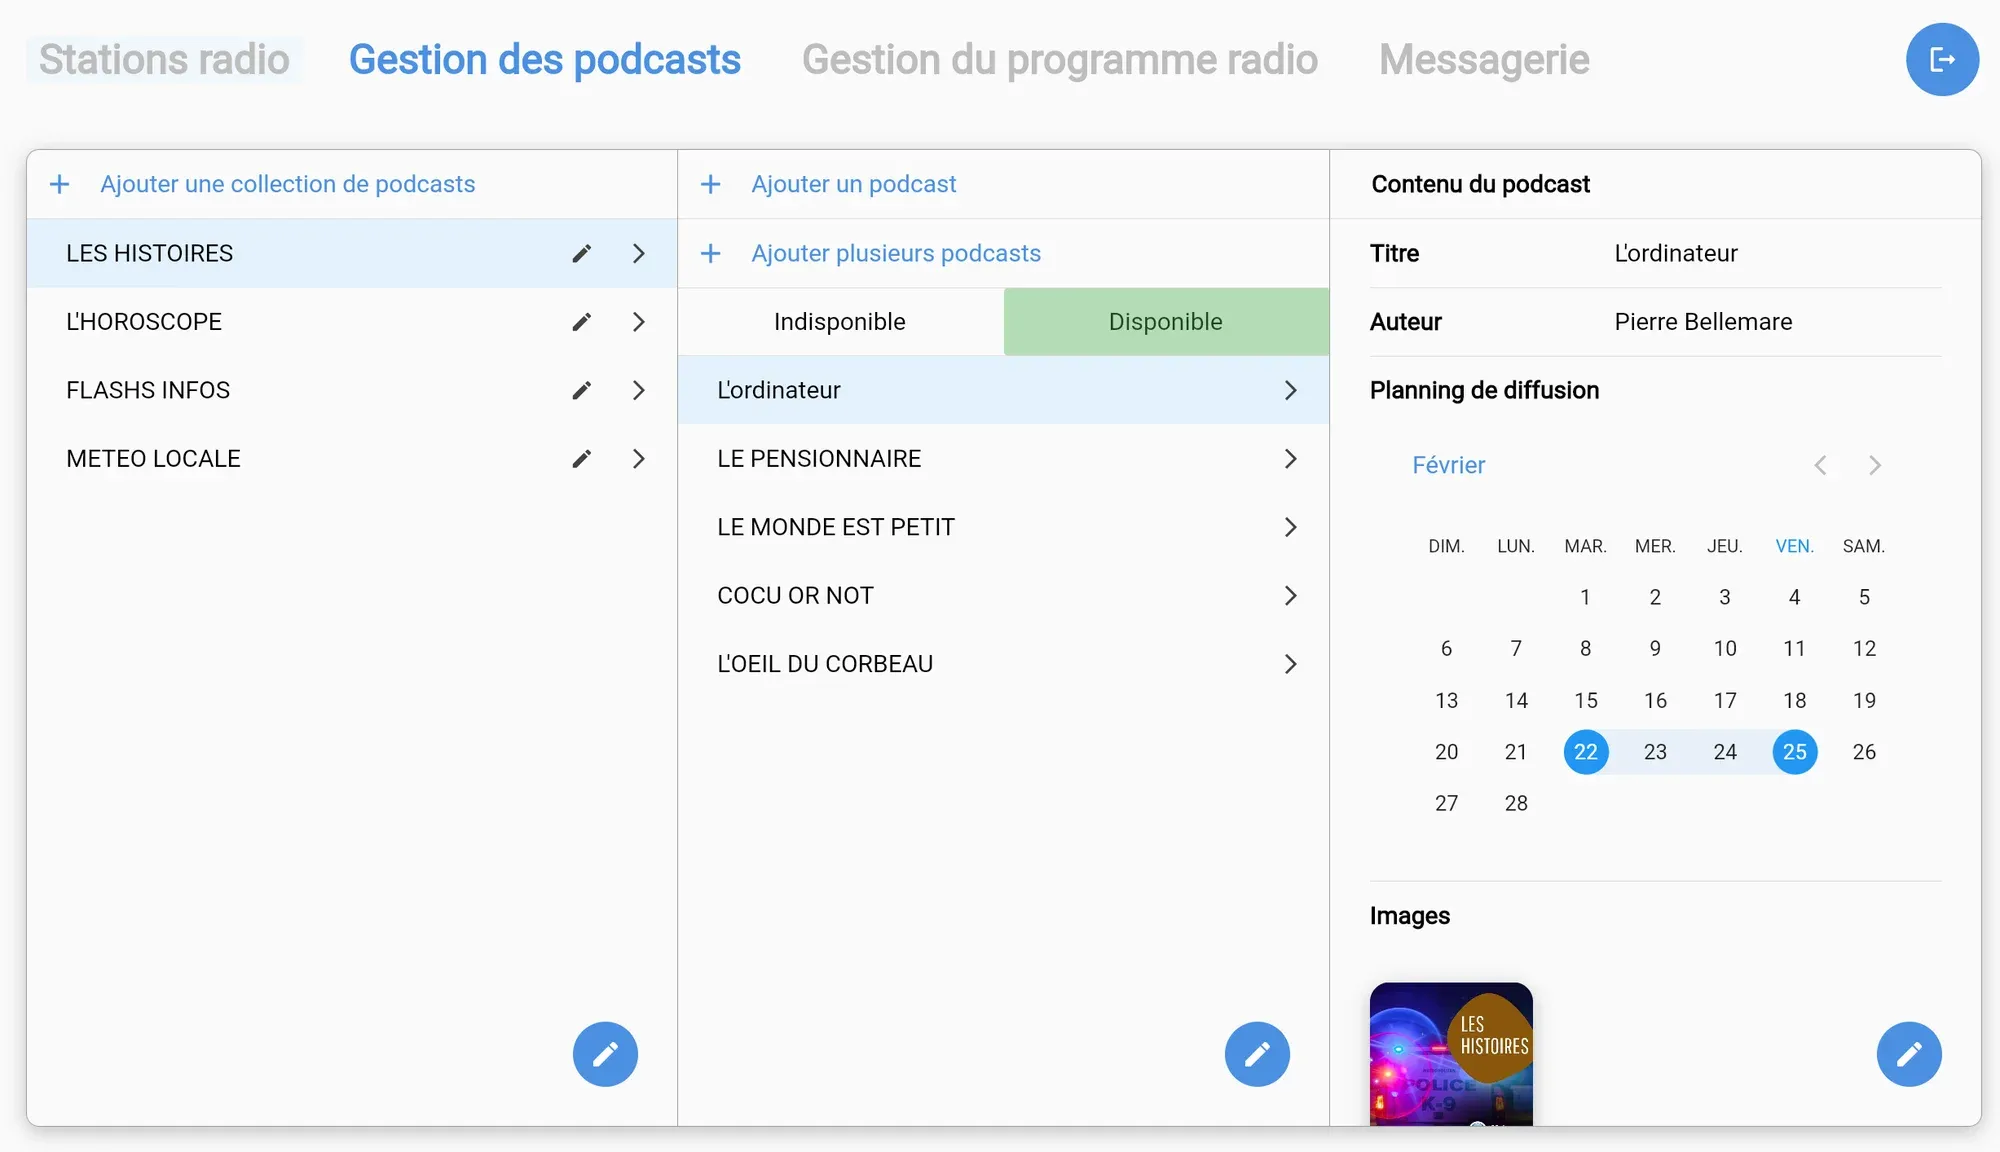Click Ajouter plusieurs podcasts link
The height and width of the screenshot is (1152, 2000).
[896, 254]
